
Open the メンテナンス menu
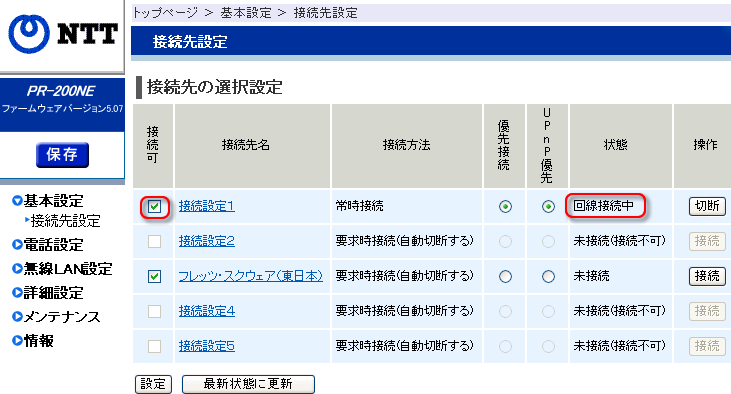(x=62, y=317)
